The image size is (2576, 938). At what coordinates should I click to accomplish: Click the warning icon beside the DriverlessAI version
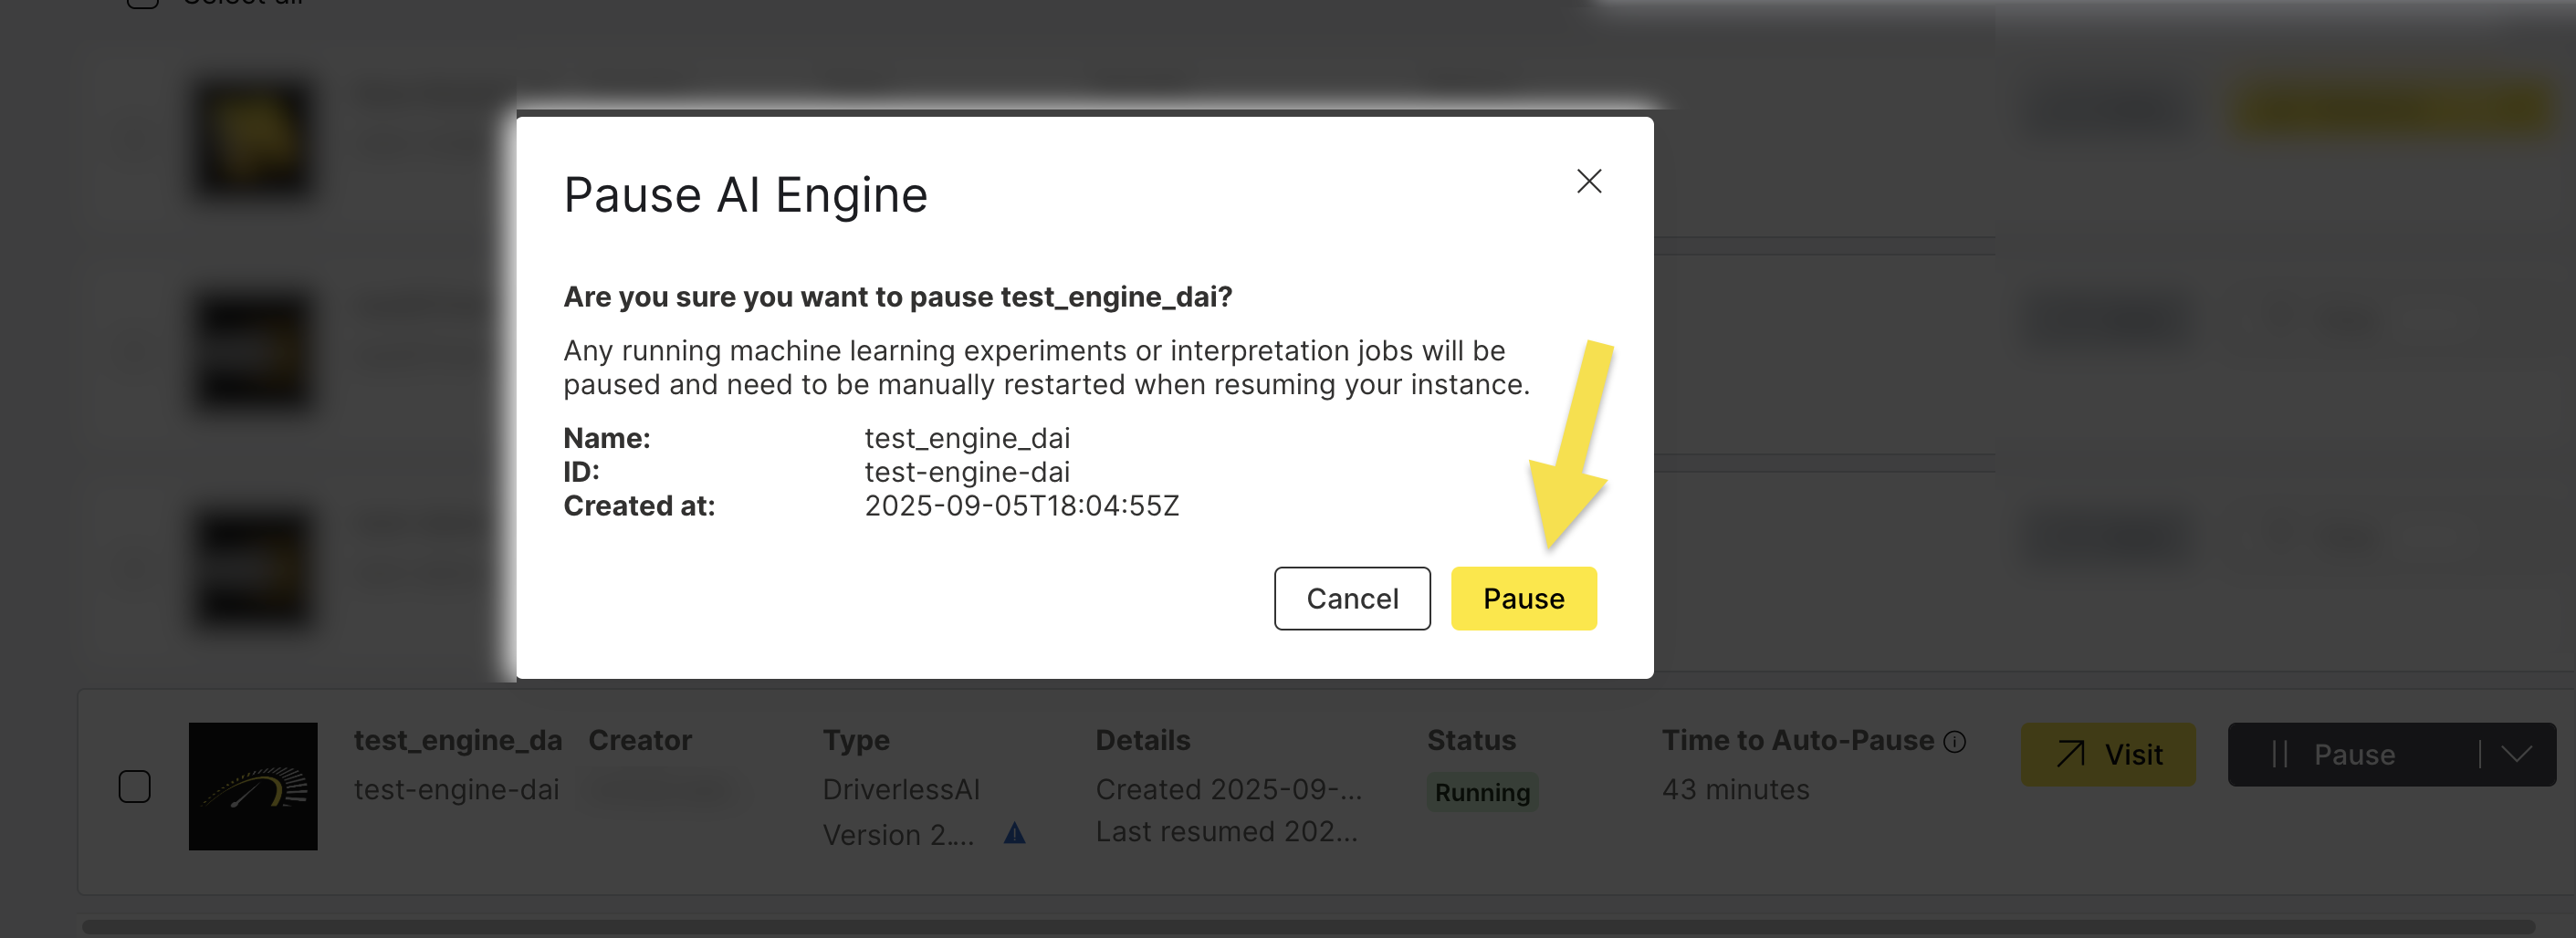click(1015, 832)
